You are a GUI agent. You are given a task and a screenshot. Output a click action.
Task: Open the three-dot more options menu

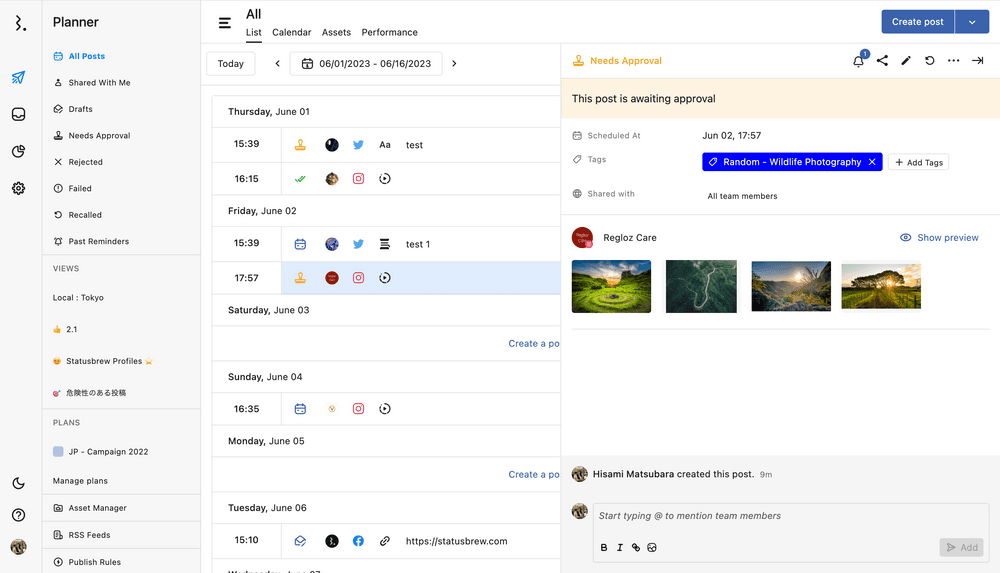pyautogui.click(x=954, y=61)
